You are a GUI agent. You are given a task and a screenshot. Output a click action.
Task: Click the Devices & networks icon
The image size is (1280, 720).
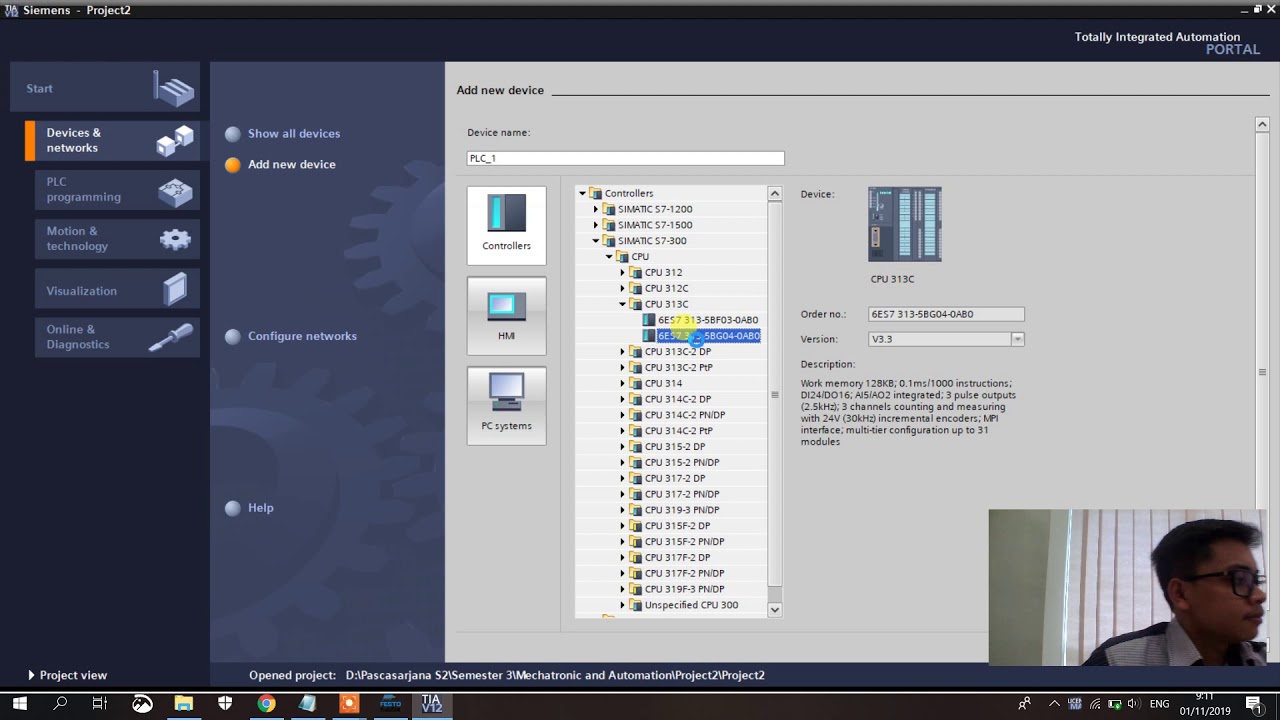coord(175,141)
